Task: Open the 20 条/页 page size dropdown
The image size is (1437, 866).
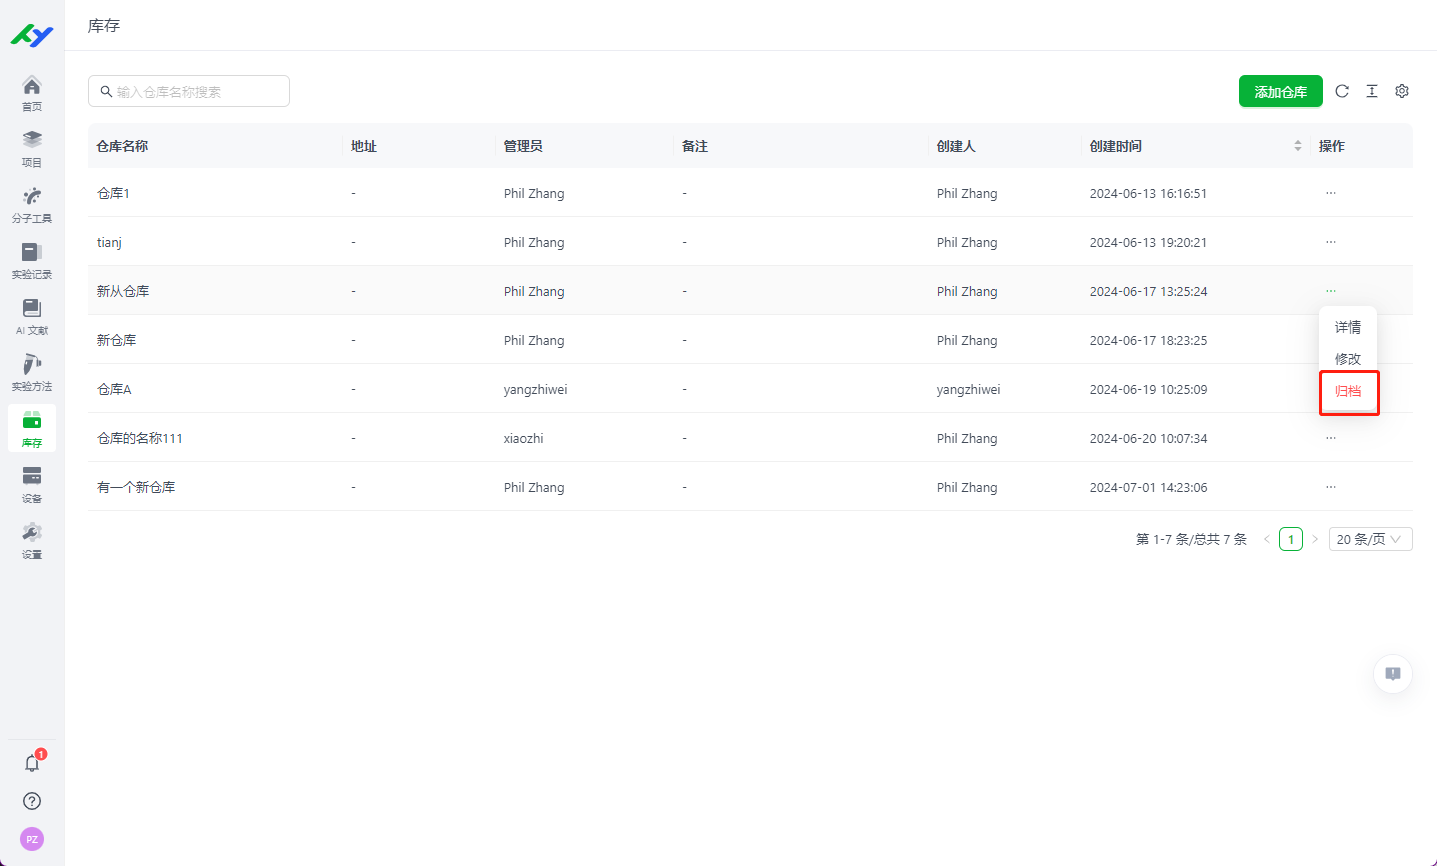Action: point(1370,539)
